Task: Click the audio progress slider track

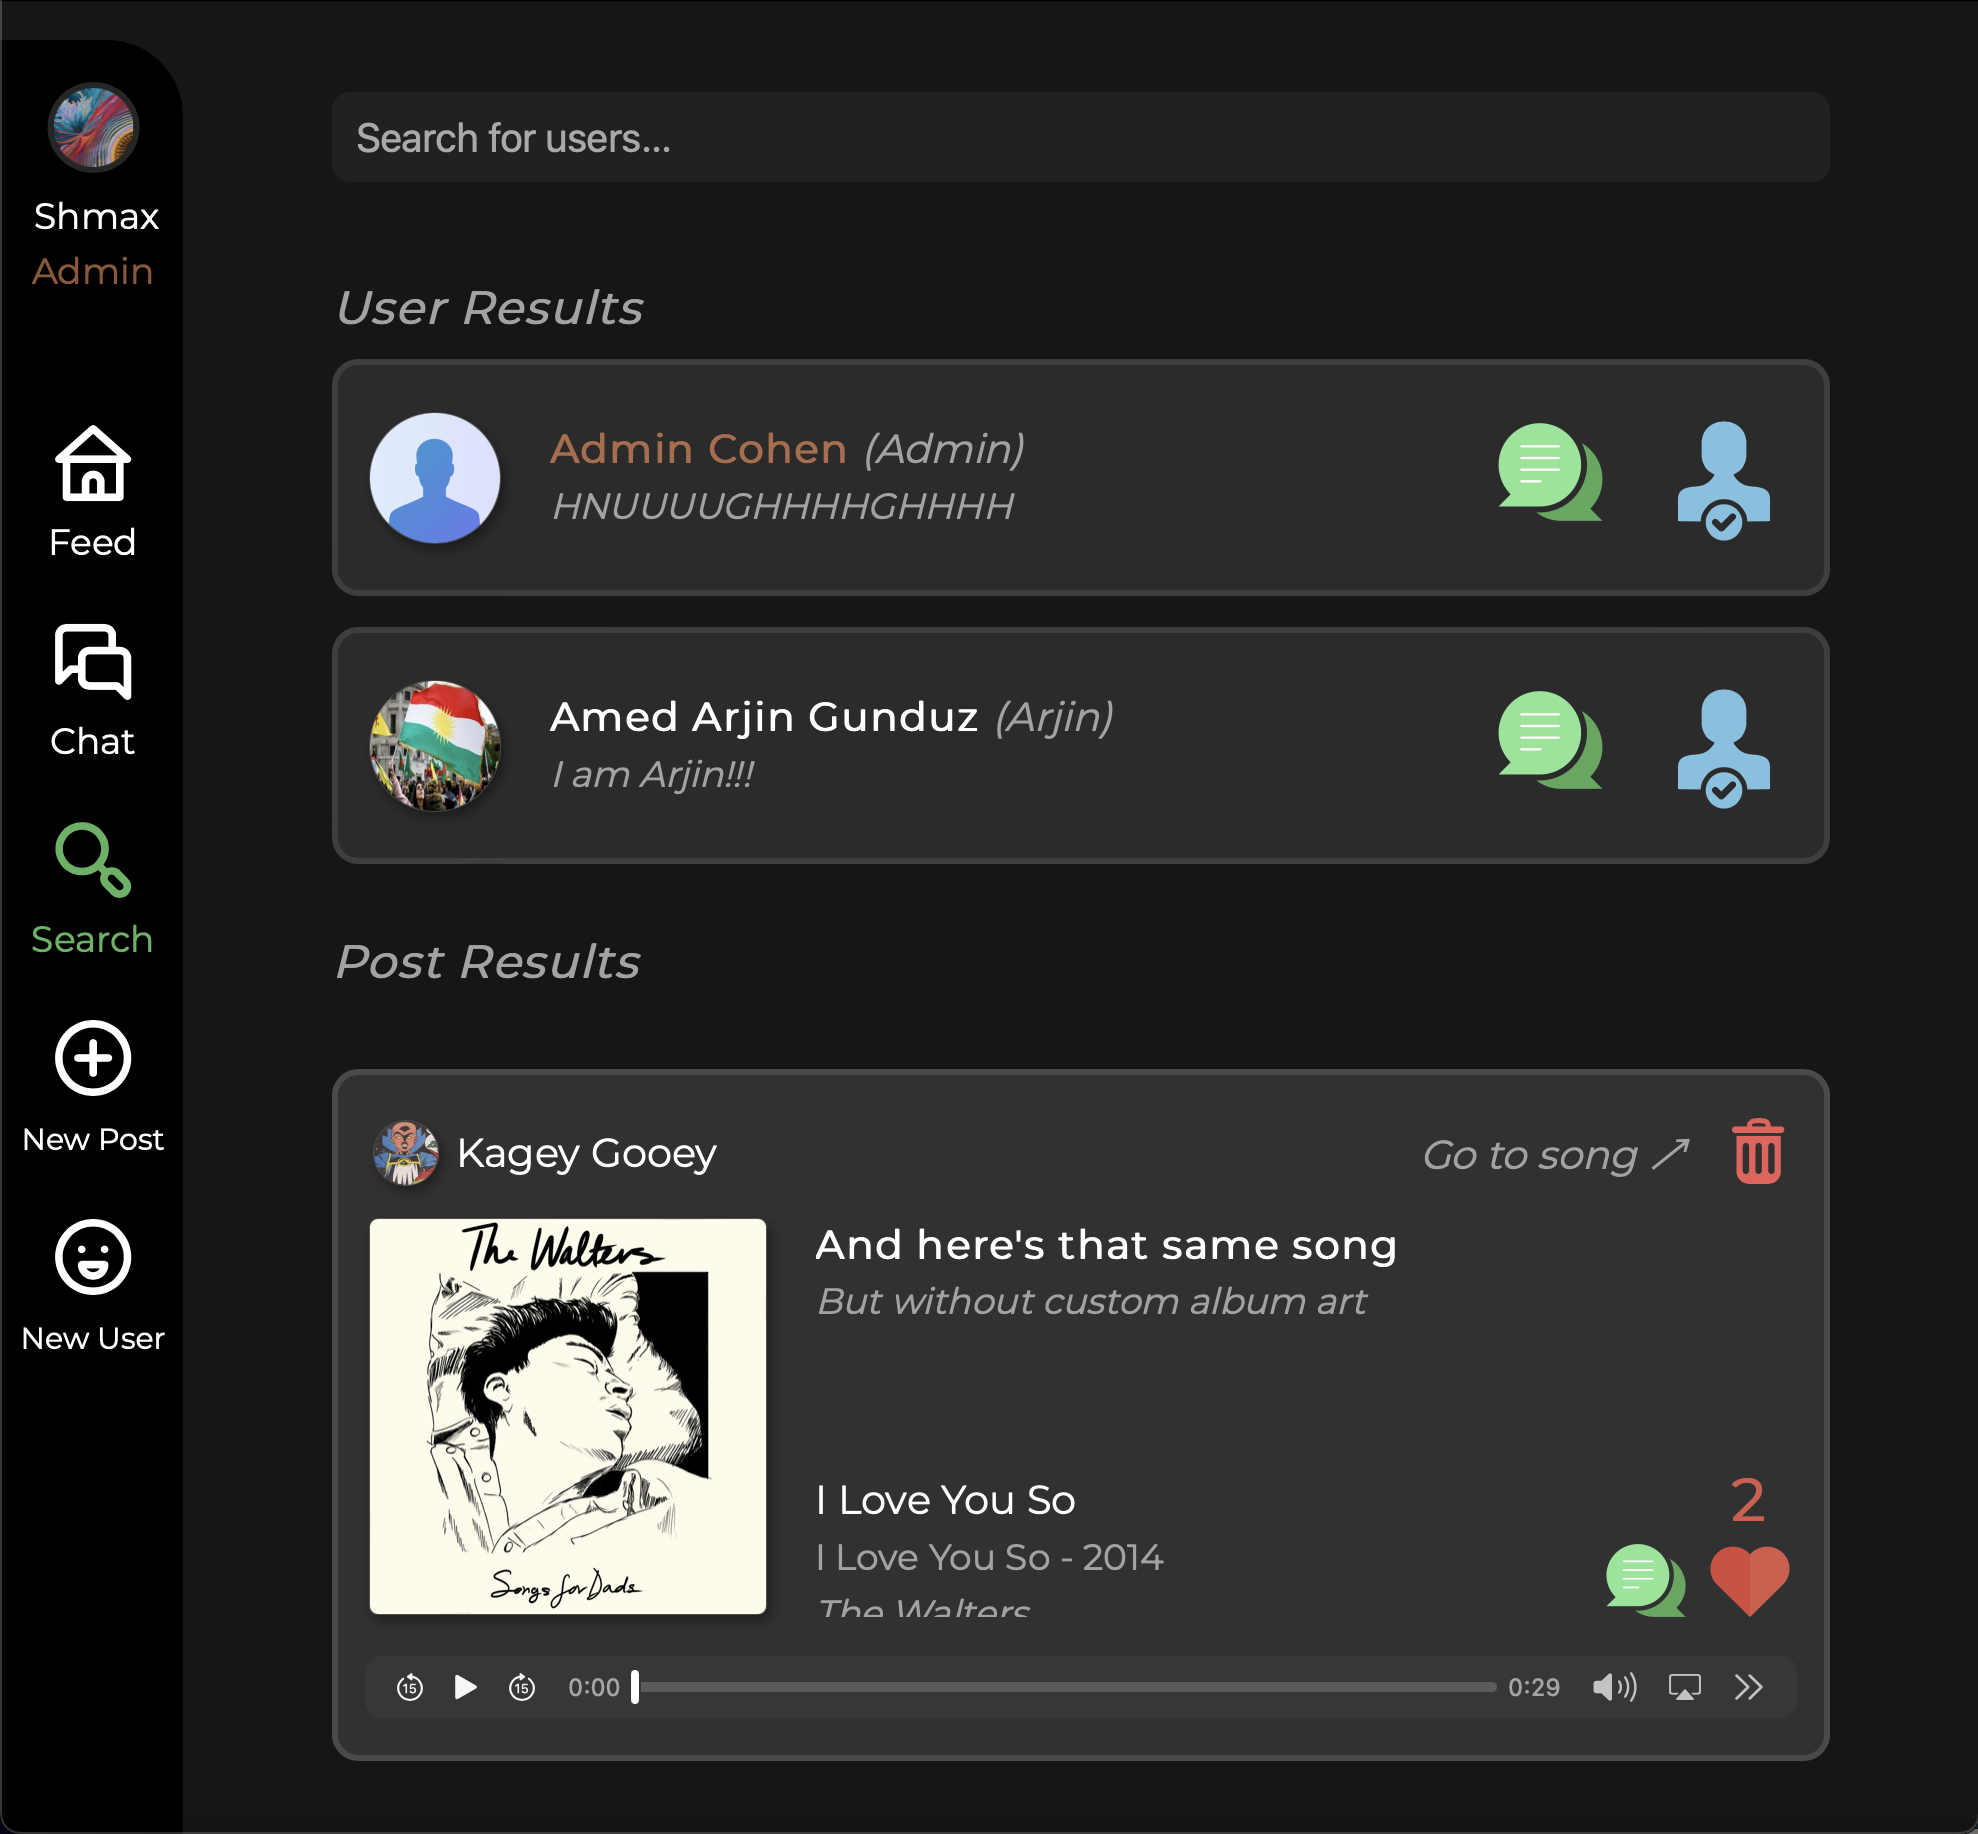Action: [x=1065, y=1687]
